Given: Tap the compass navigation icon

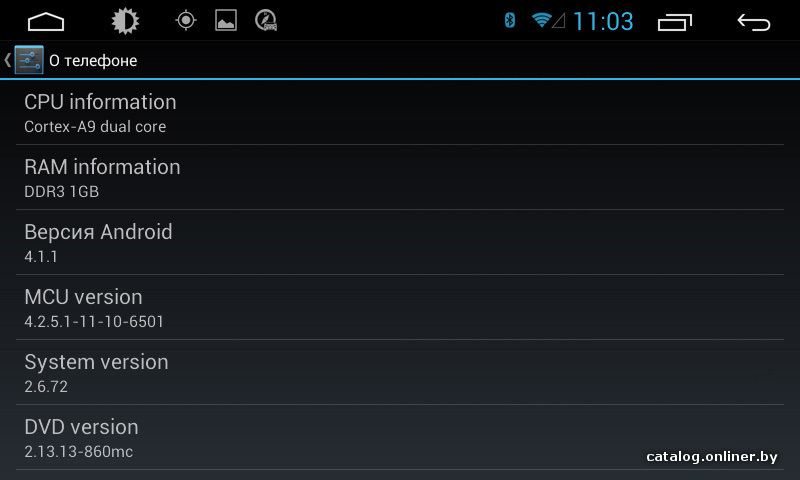Looking at the screenshot, I should point(266,20).
